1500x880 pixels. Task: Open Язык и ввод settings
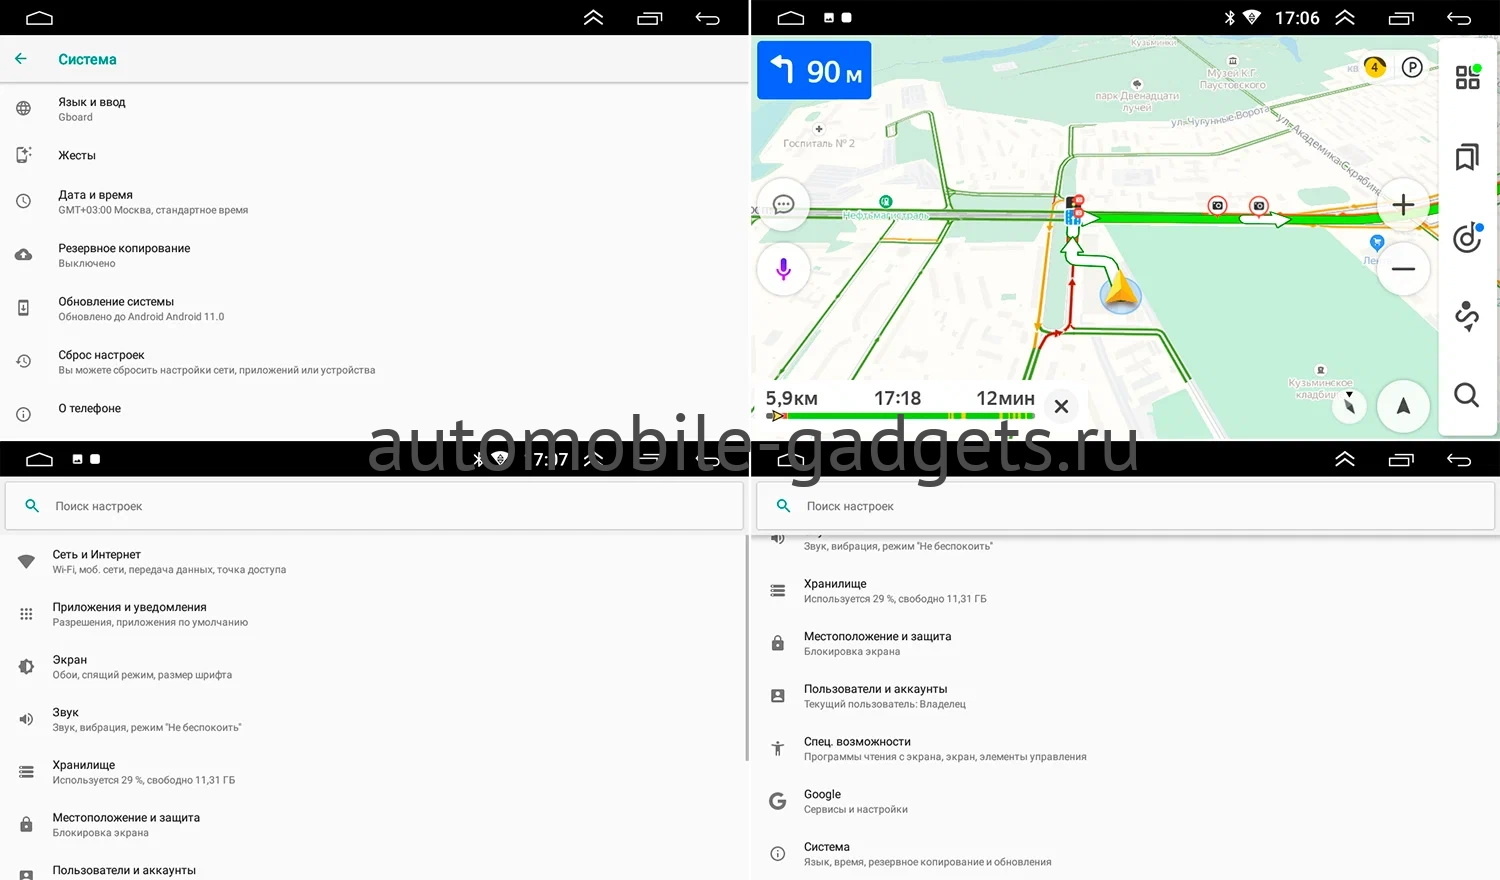[92, 109]
